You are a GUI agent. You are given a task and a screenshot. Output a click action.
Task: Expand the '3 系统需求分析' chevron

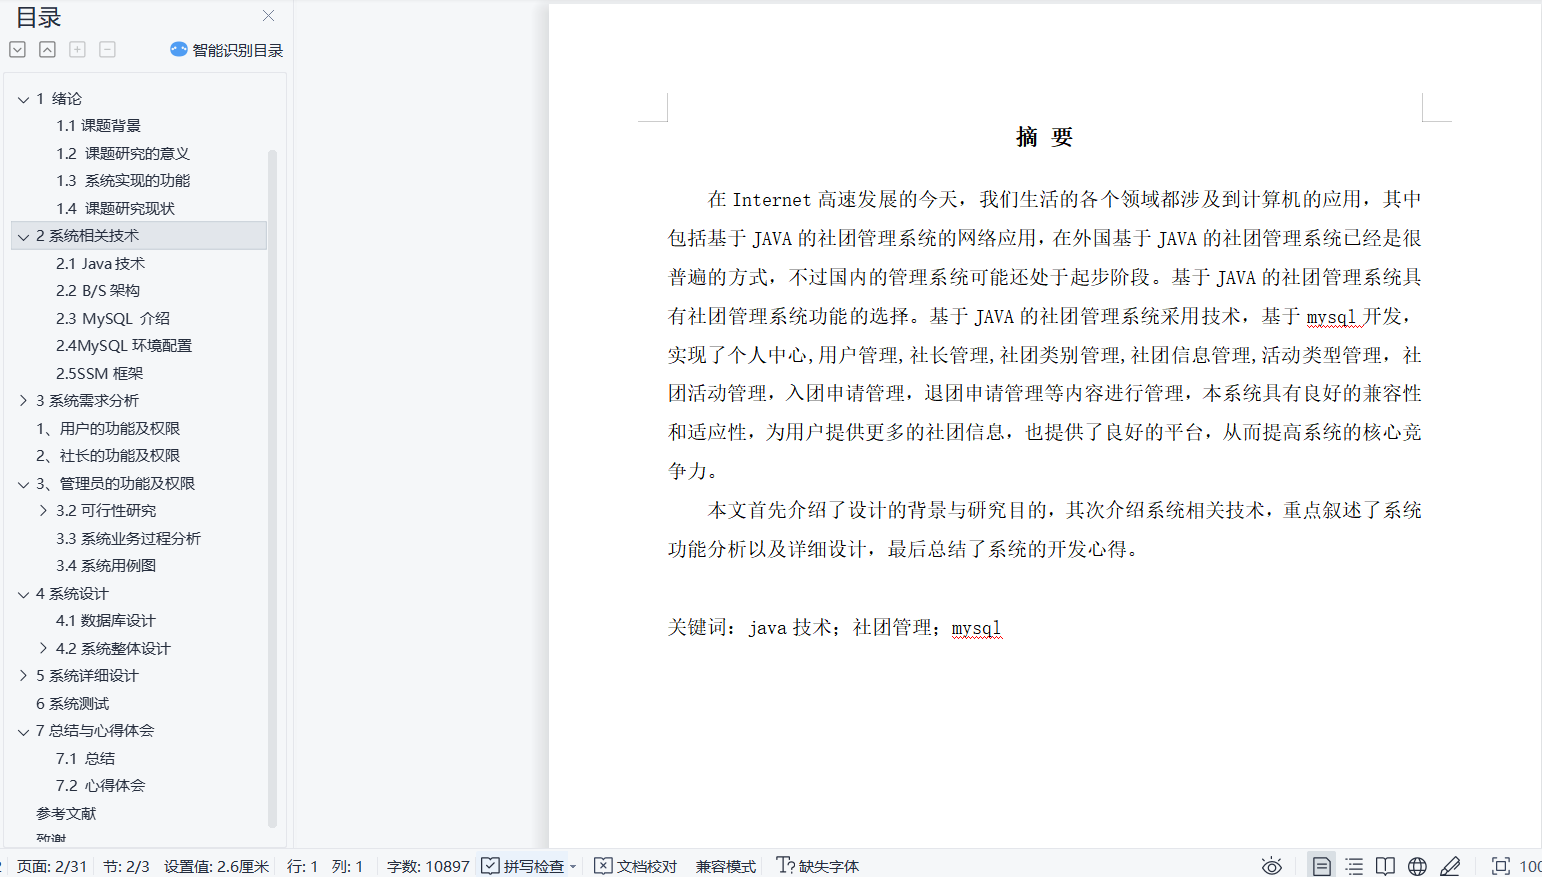click(23, 401)
